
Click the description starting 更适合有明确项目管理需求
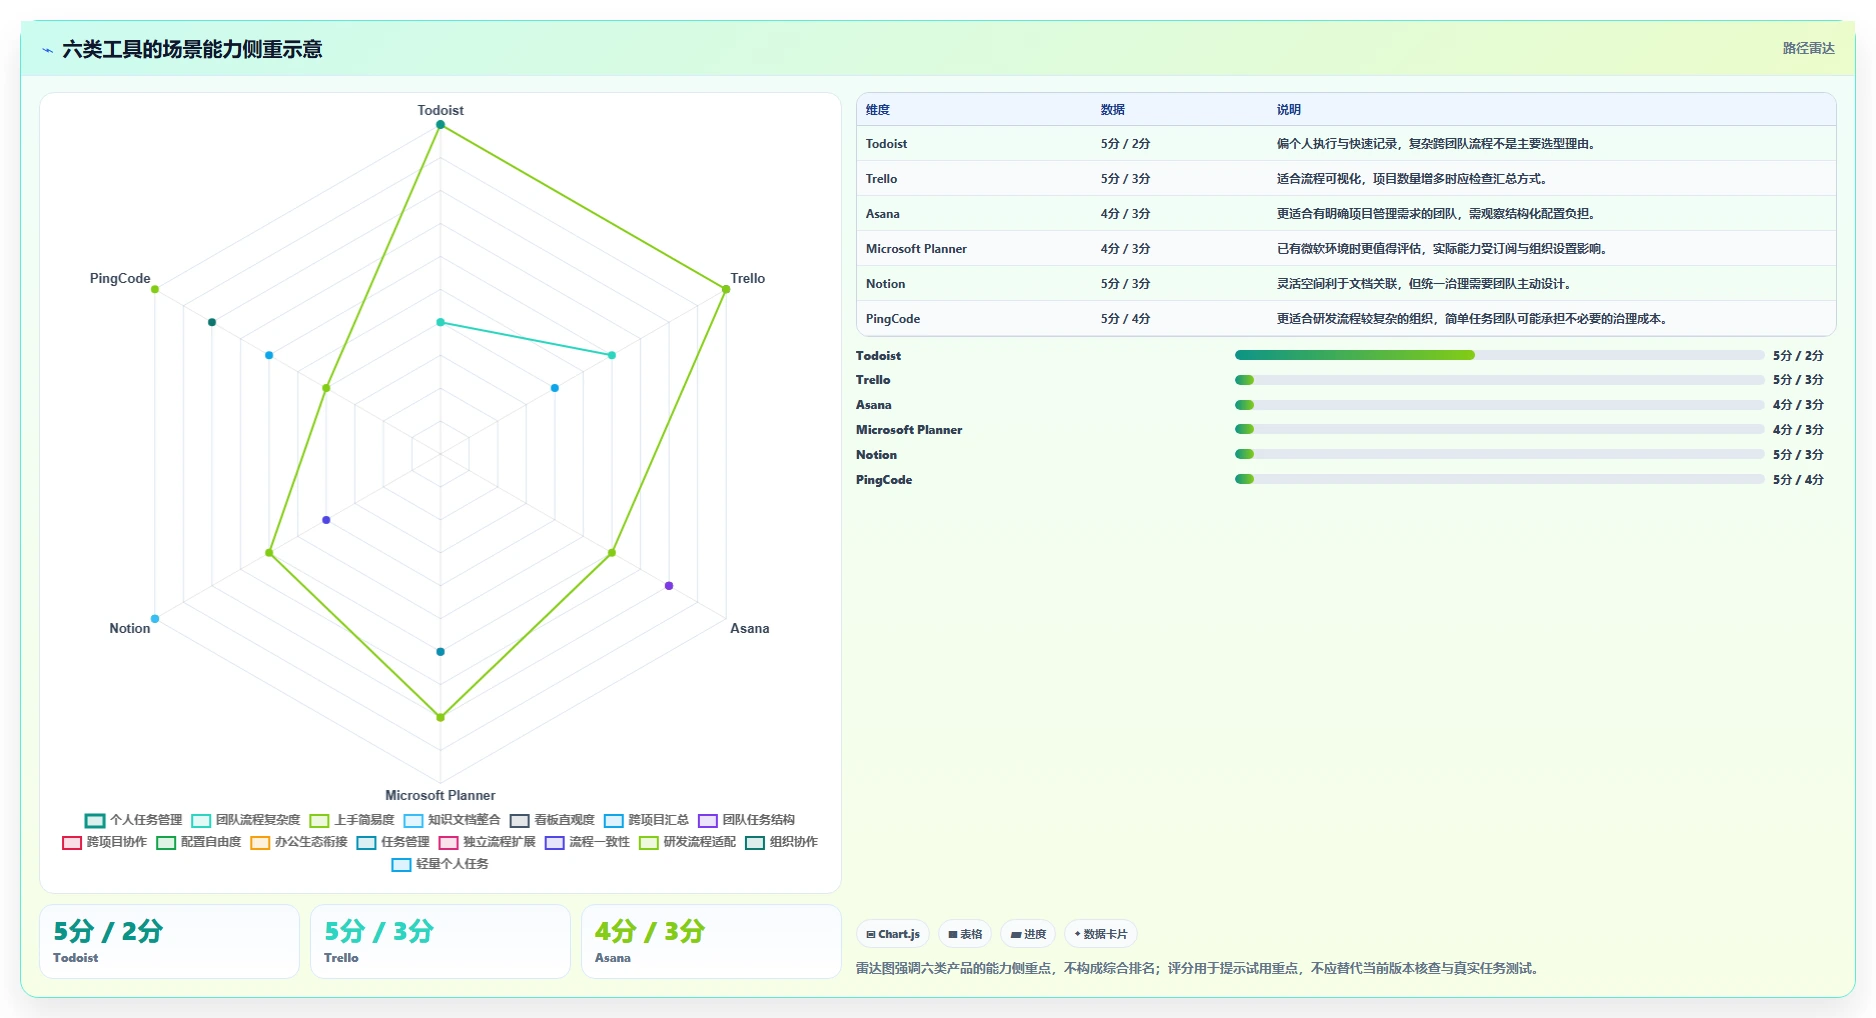tap(1438, 214)
